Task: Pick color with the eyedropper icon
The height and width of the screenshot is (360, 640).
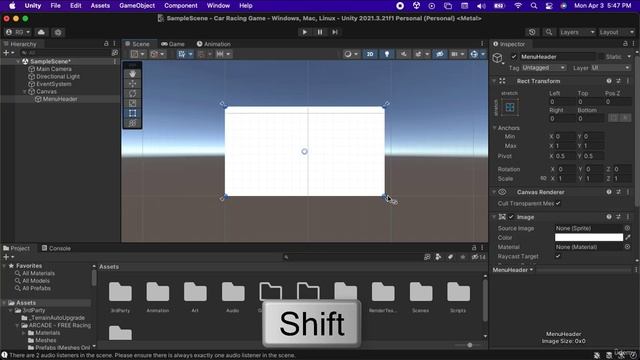Action: [628, 237]
